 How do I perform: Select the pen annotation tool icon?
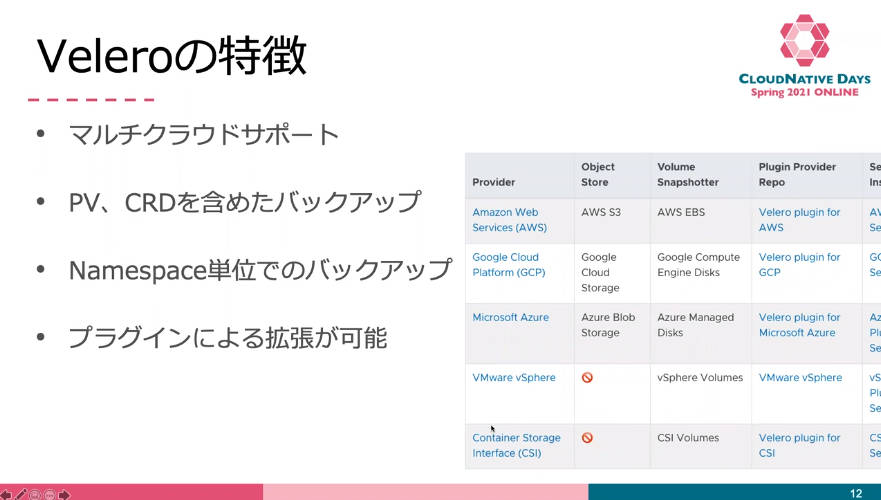coord(21,495)
